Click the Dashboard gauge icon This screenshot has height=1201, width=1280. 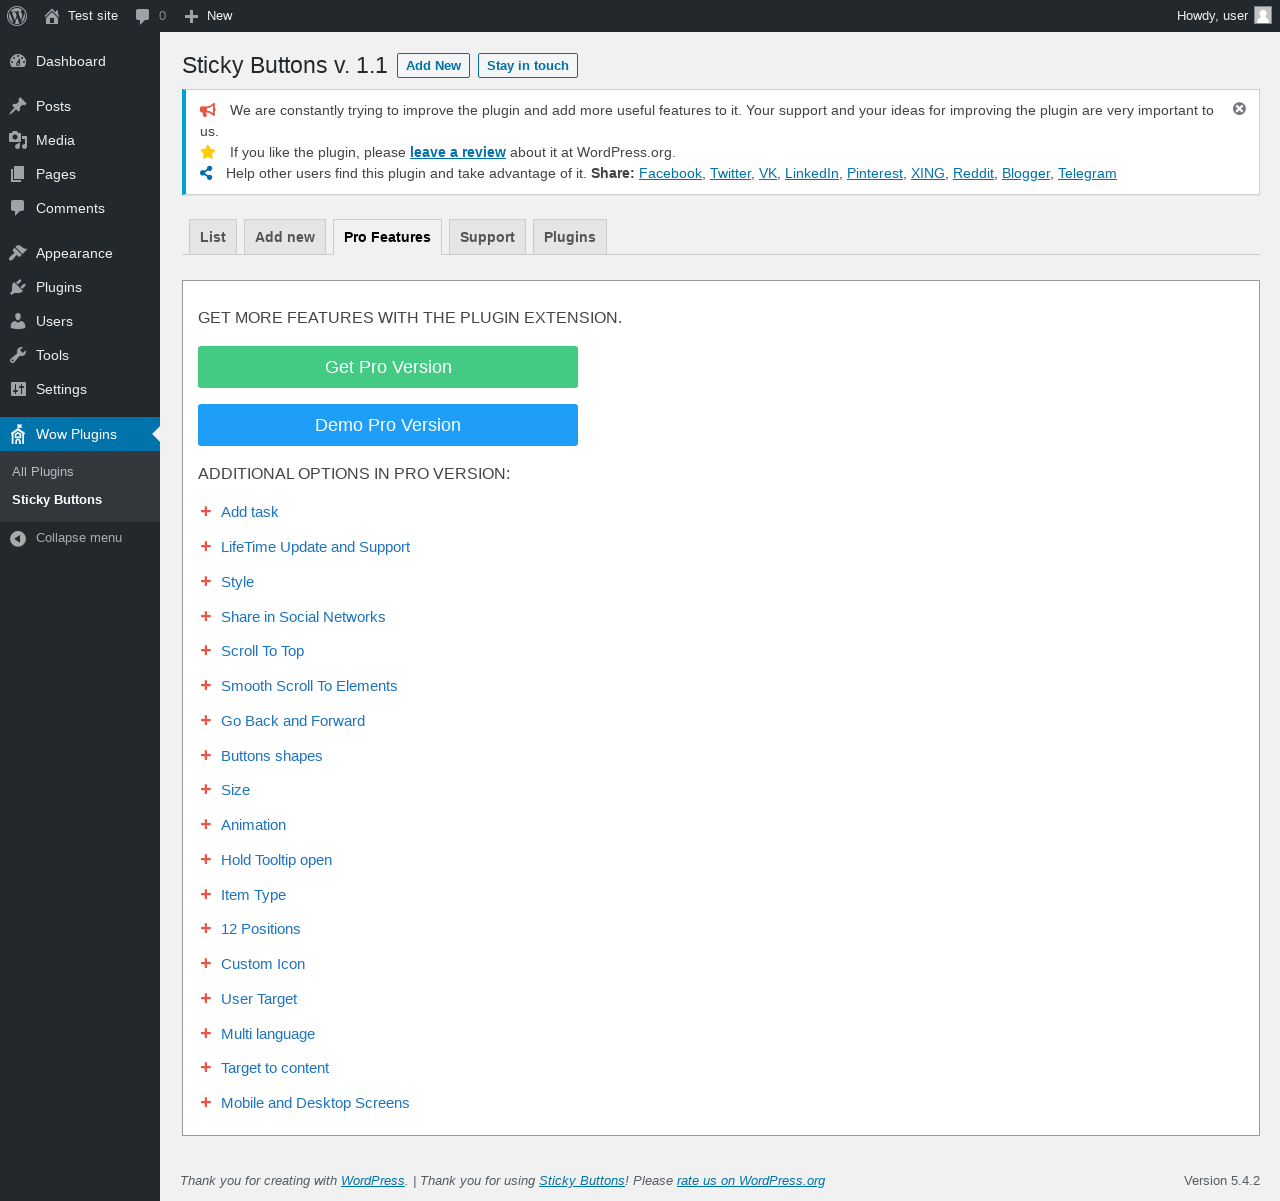point(18,61)
